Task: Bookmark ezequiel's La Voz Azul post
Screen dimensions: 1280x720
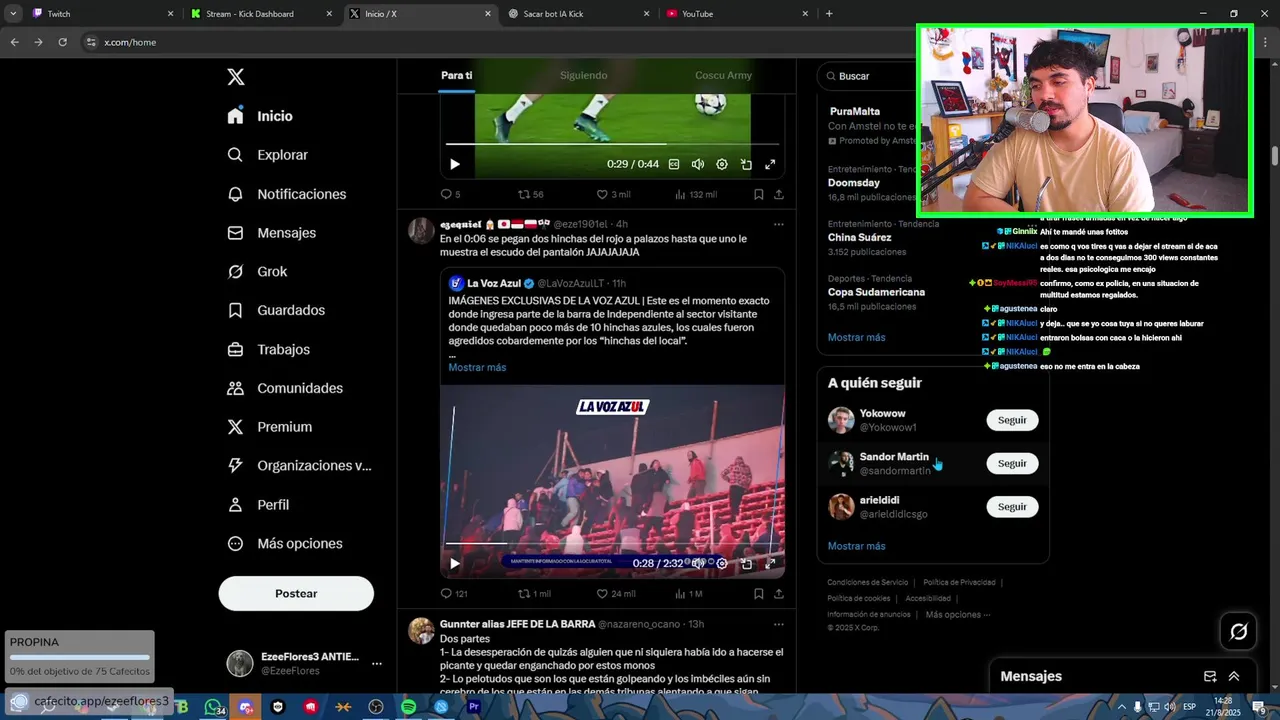Action: (x=758, y=593)
